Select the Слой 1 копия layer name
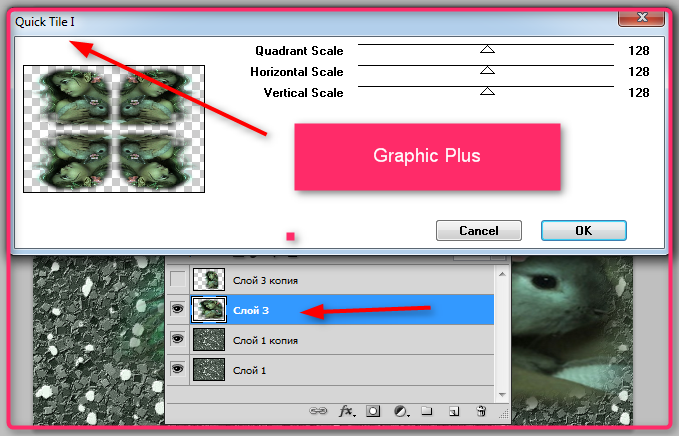This screenshot has width=679, height=436. point(265,341)
